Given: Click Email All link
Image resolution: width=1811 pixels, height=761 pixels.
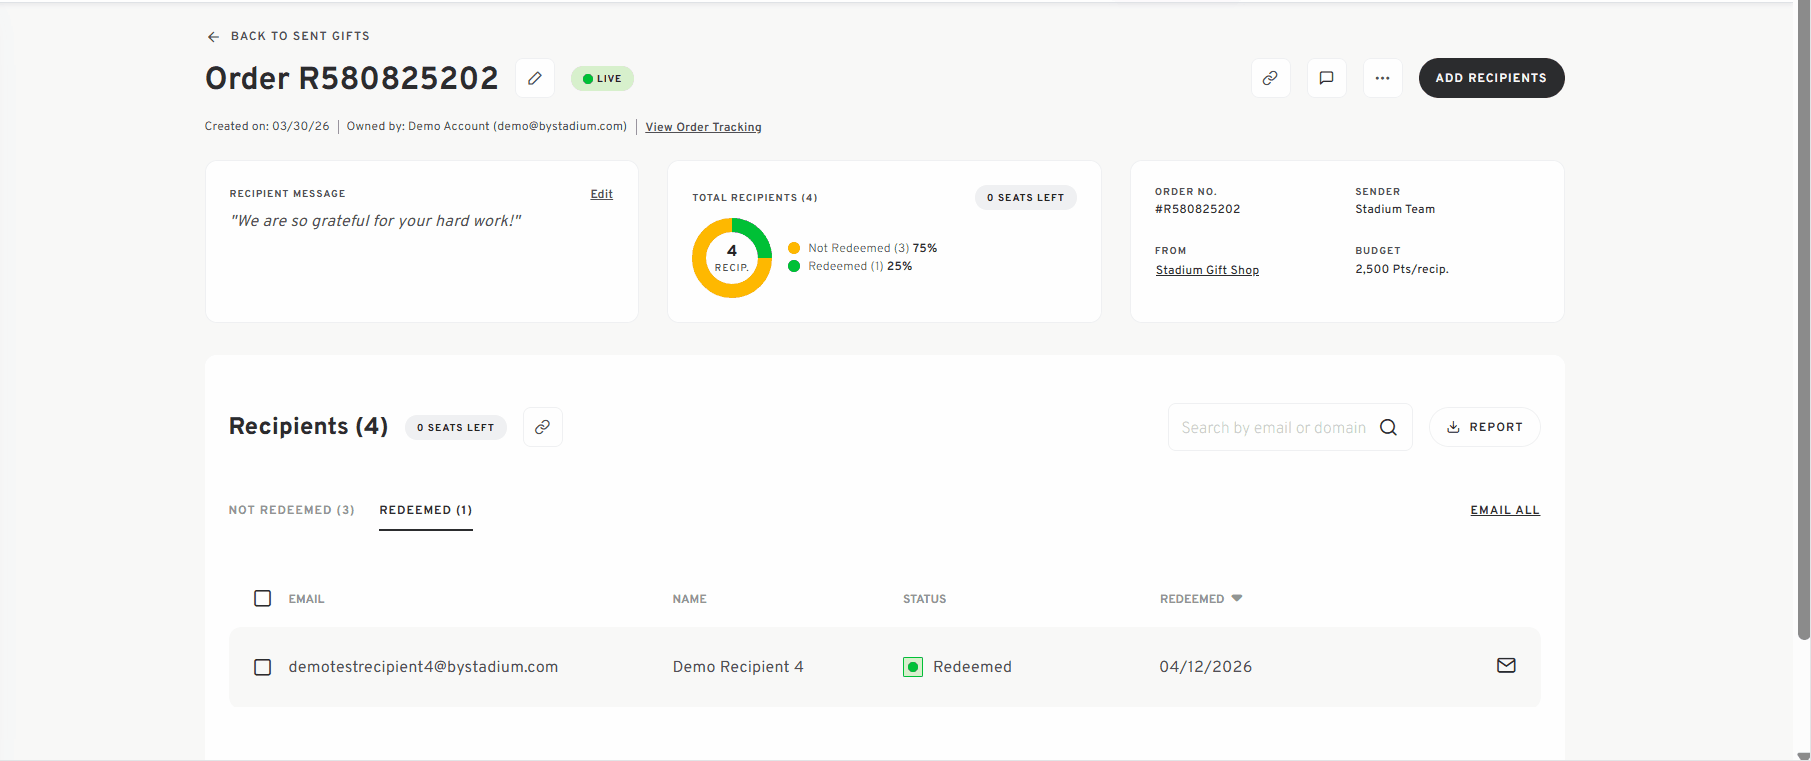Looking at the screenshot, I should tap(1504, 510).
